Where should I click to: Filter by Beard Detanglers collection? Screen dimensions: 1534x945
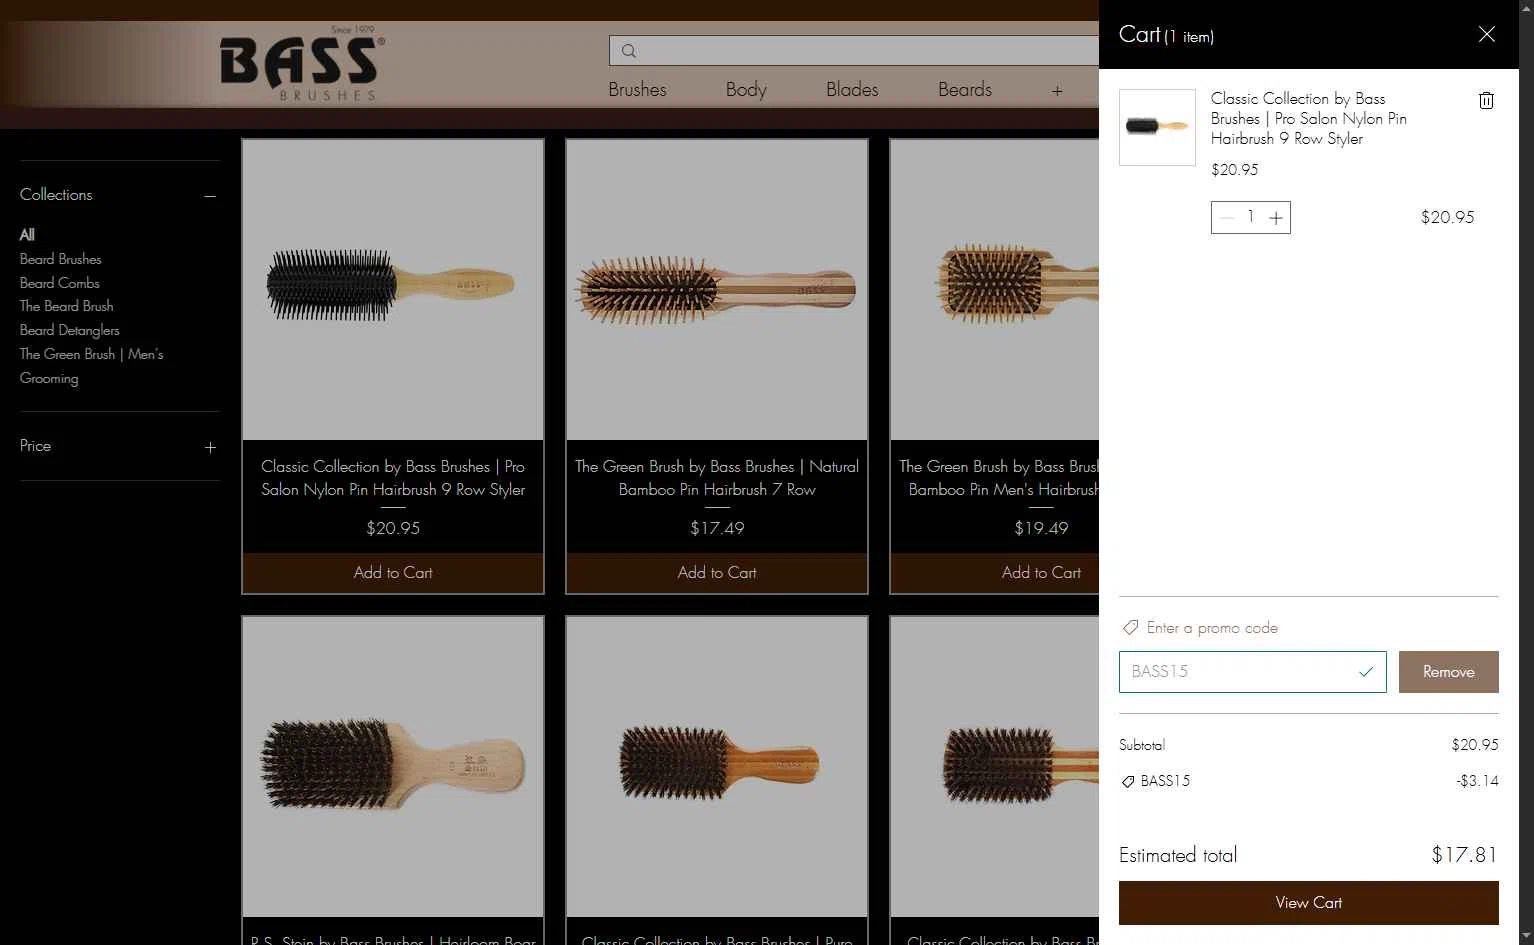[70, 330]
